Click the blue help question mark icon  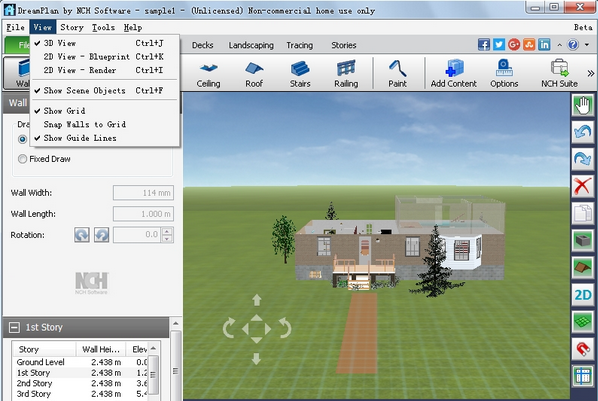tap(573, 45)
